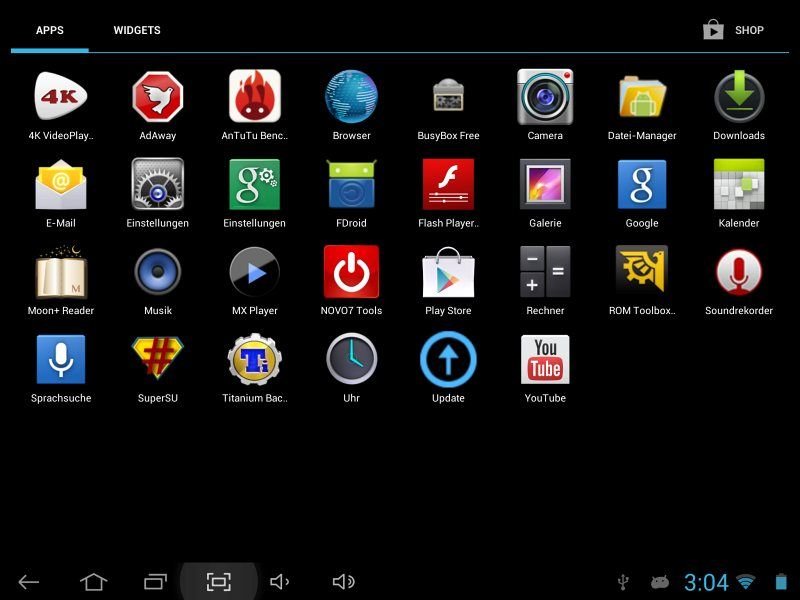The height and width of the screenshot is (600, 800).
Task: Launch the blue Google search app
Action: click(642, 184)
